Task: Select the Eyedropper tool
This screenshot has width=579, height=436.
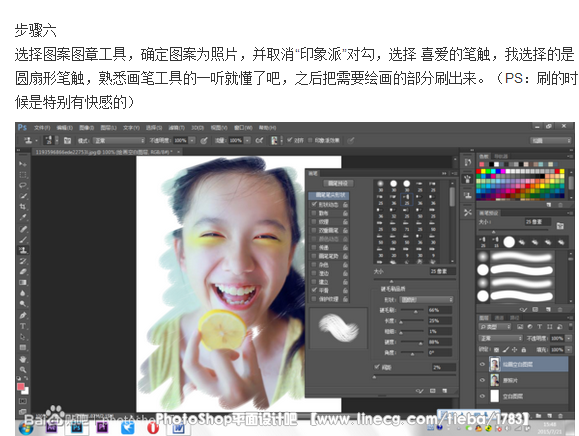Action: (x=23, y=217)
